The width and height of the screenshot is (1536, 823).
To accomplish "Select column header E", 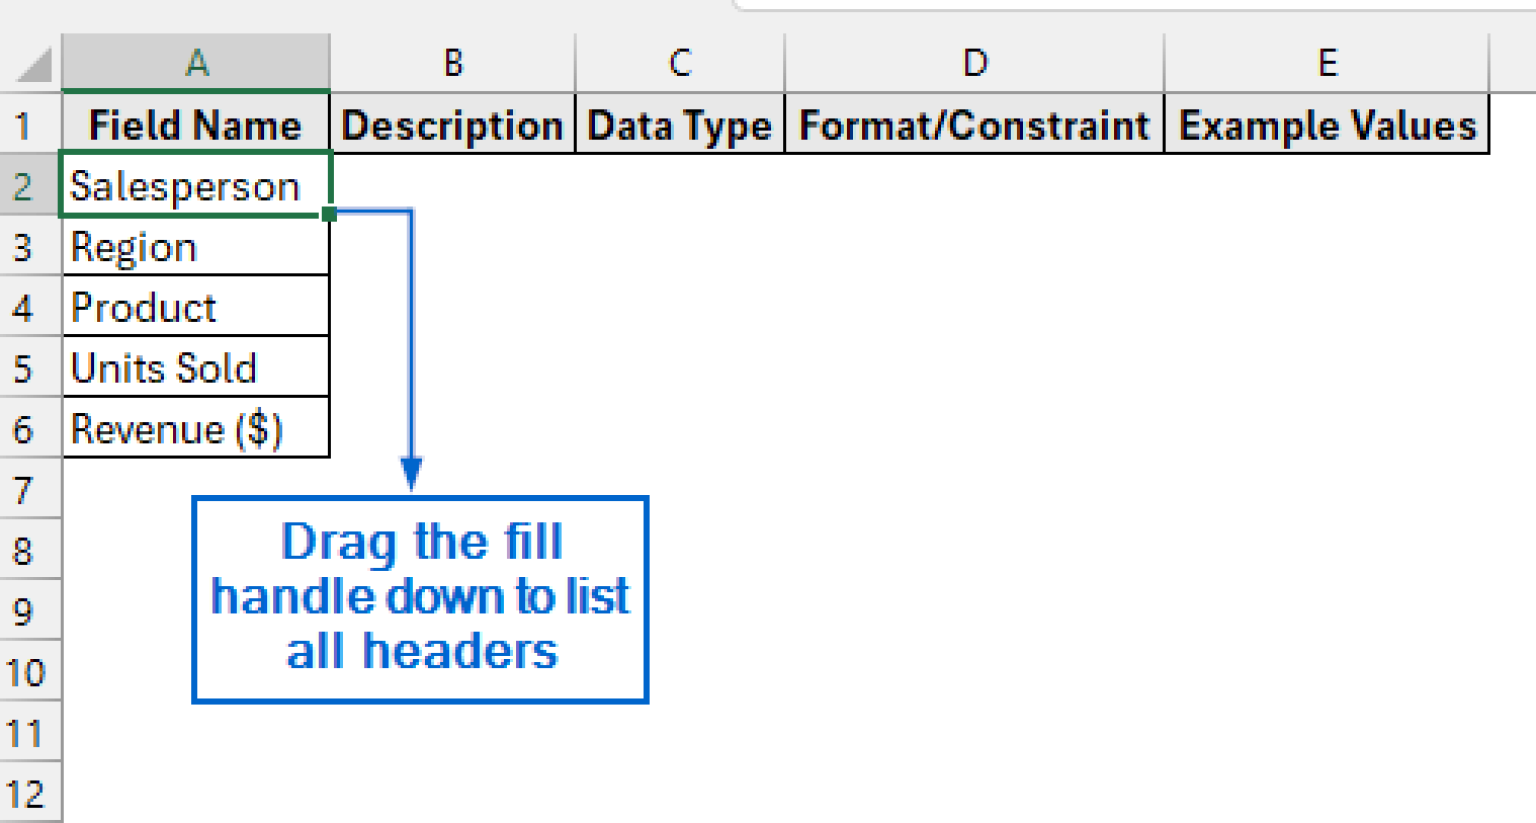I will (x=1327, y=62).
